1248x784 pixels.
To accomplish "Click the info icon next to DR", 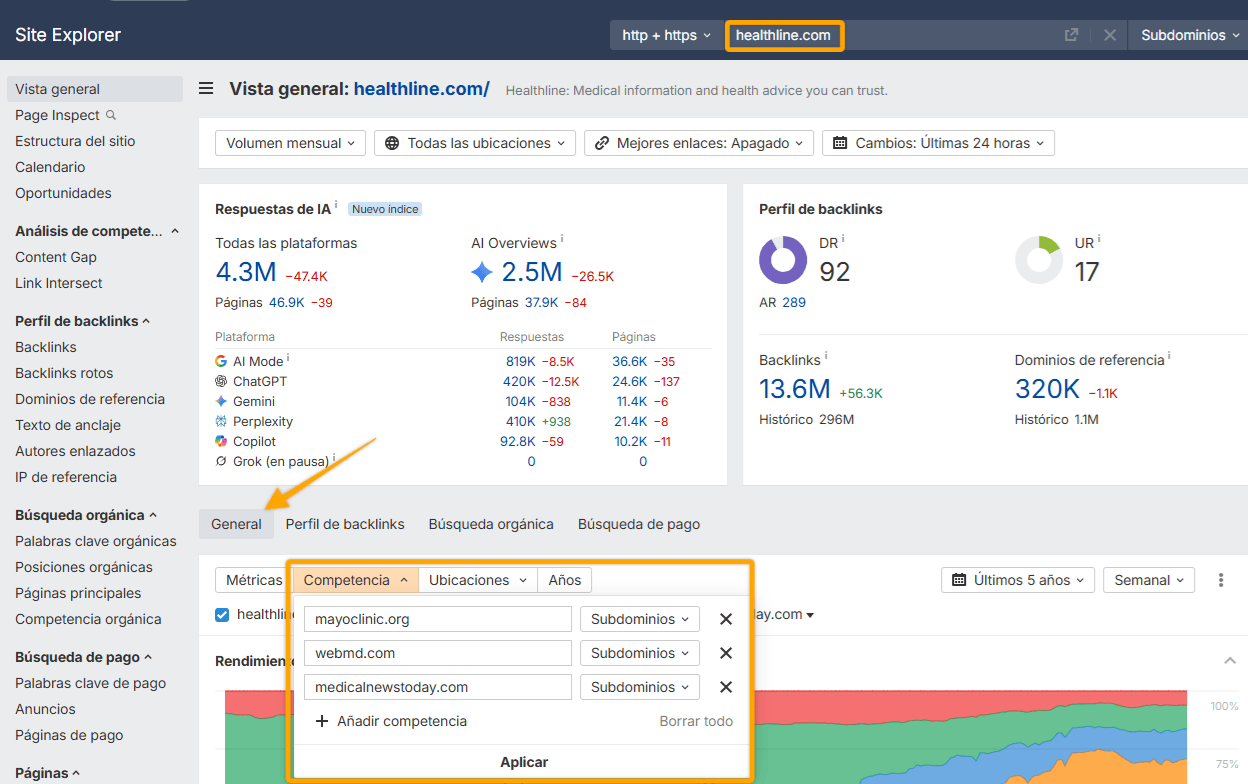I will (843, 239).
